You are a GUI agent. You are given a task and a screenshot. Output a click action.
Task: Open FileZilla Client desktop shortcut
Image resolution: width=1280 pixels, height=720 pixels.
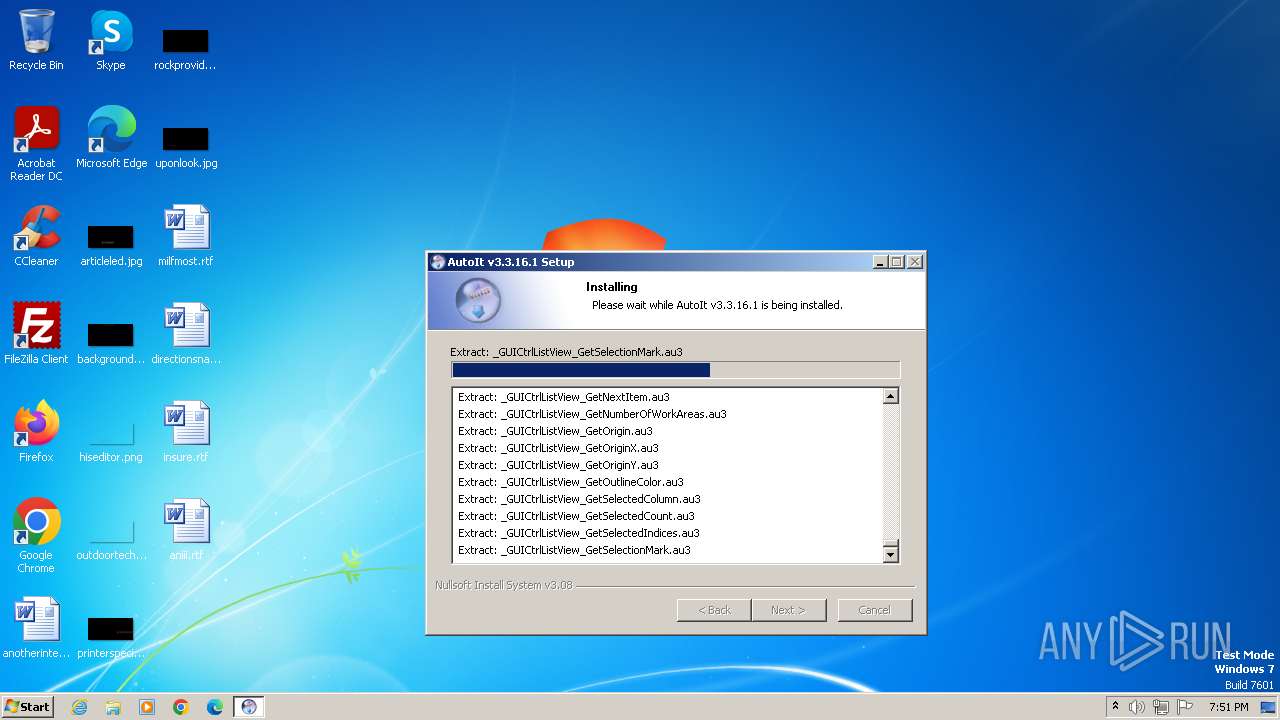tap(36, 334)
